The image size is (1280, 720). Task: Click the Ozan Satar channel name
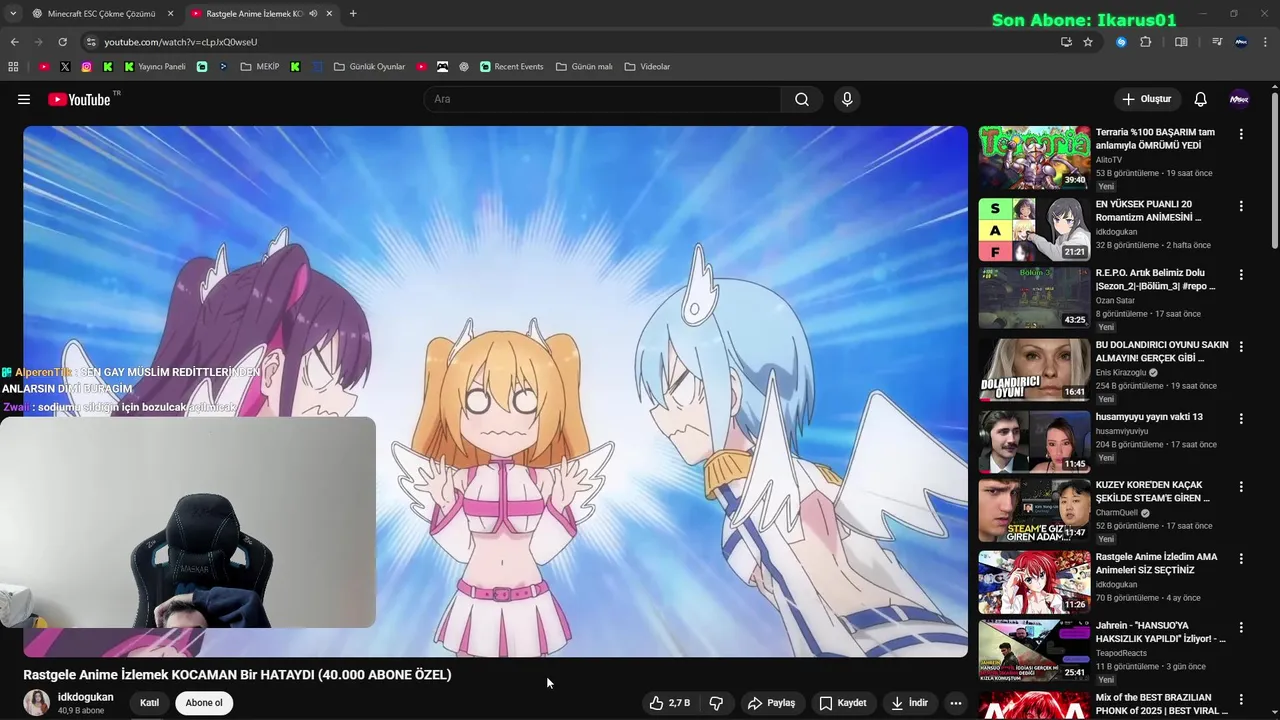point(1116,301)
